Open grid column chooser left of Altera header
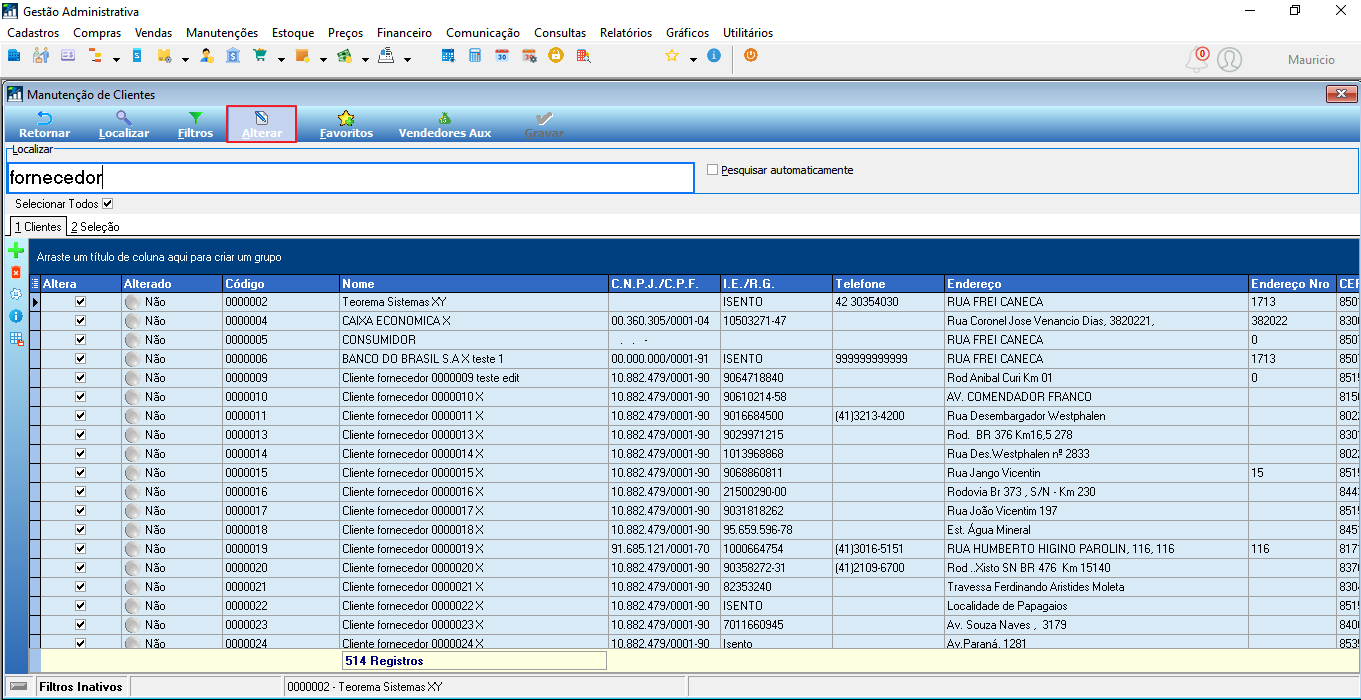Viewport: 1361px width, 700px height. (35, 284)
